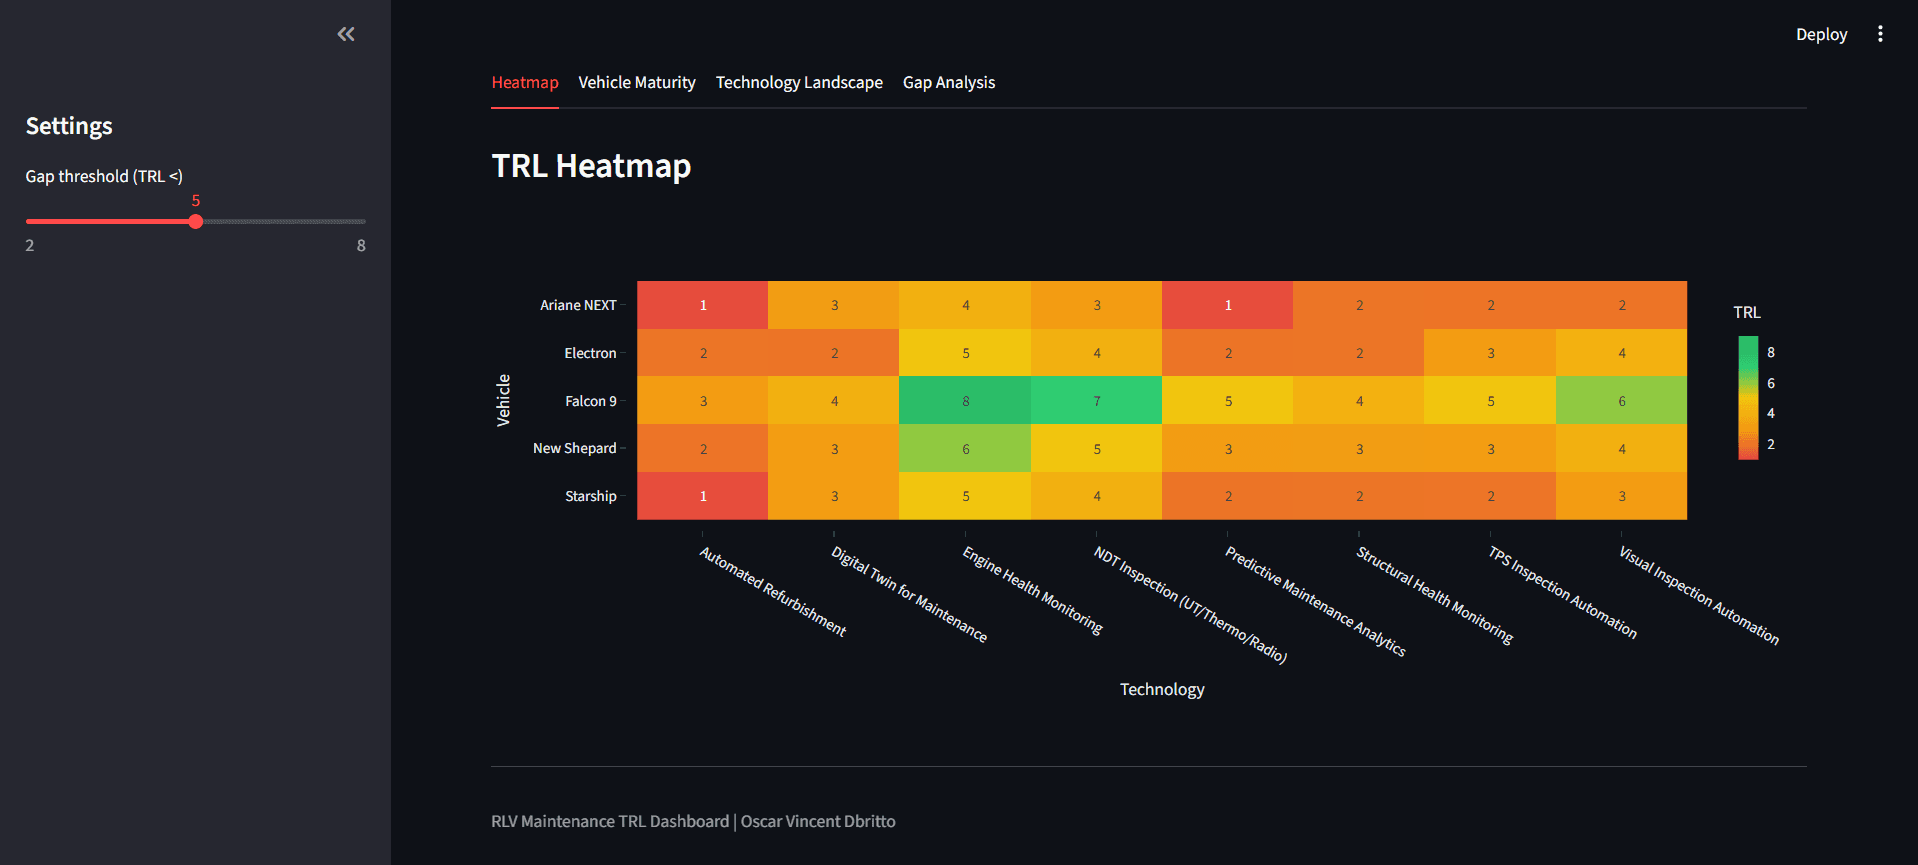Click the New Shepard row label
This screenshot has width=1918, height=865.
tap(575, 448)
